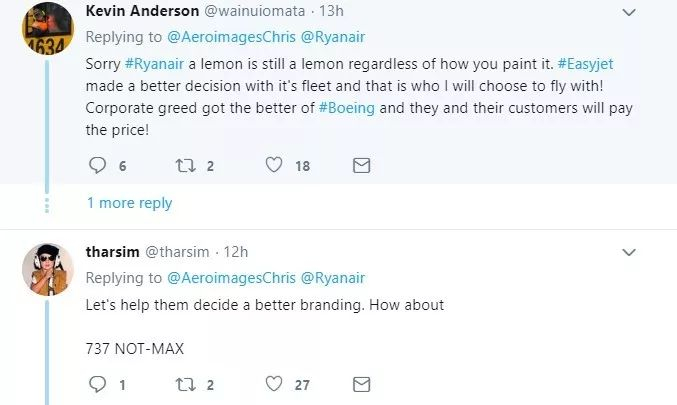
Task: Open Kevin Anderson's profile picture
Action: tap(47, 29)
